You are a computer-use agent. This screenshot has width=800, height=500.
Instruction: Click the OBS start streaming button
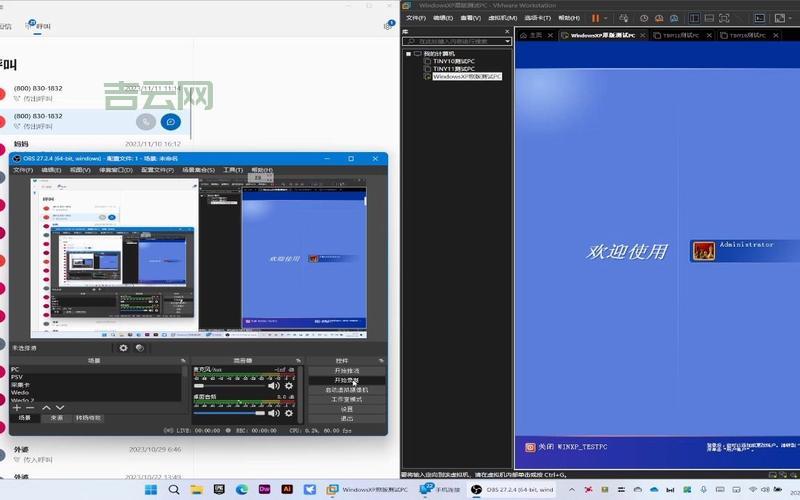(347, 371)
